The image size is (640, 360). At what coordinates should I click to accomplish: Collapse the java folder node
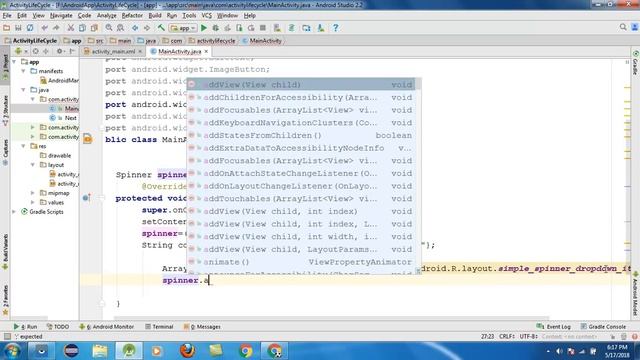pyautogui.click(x=24, y=90)
